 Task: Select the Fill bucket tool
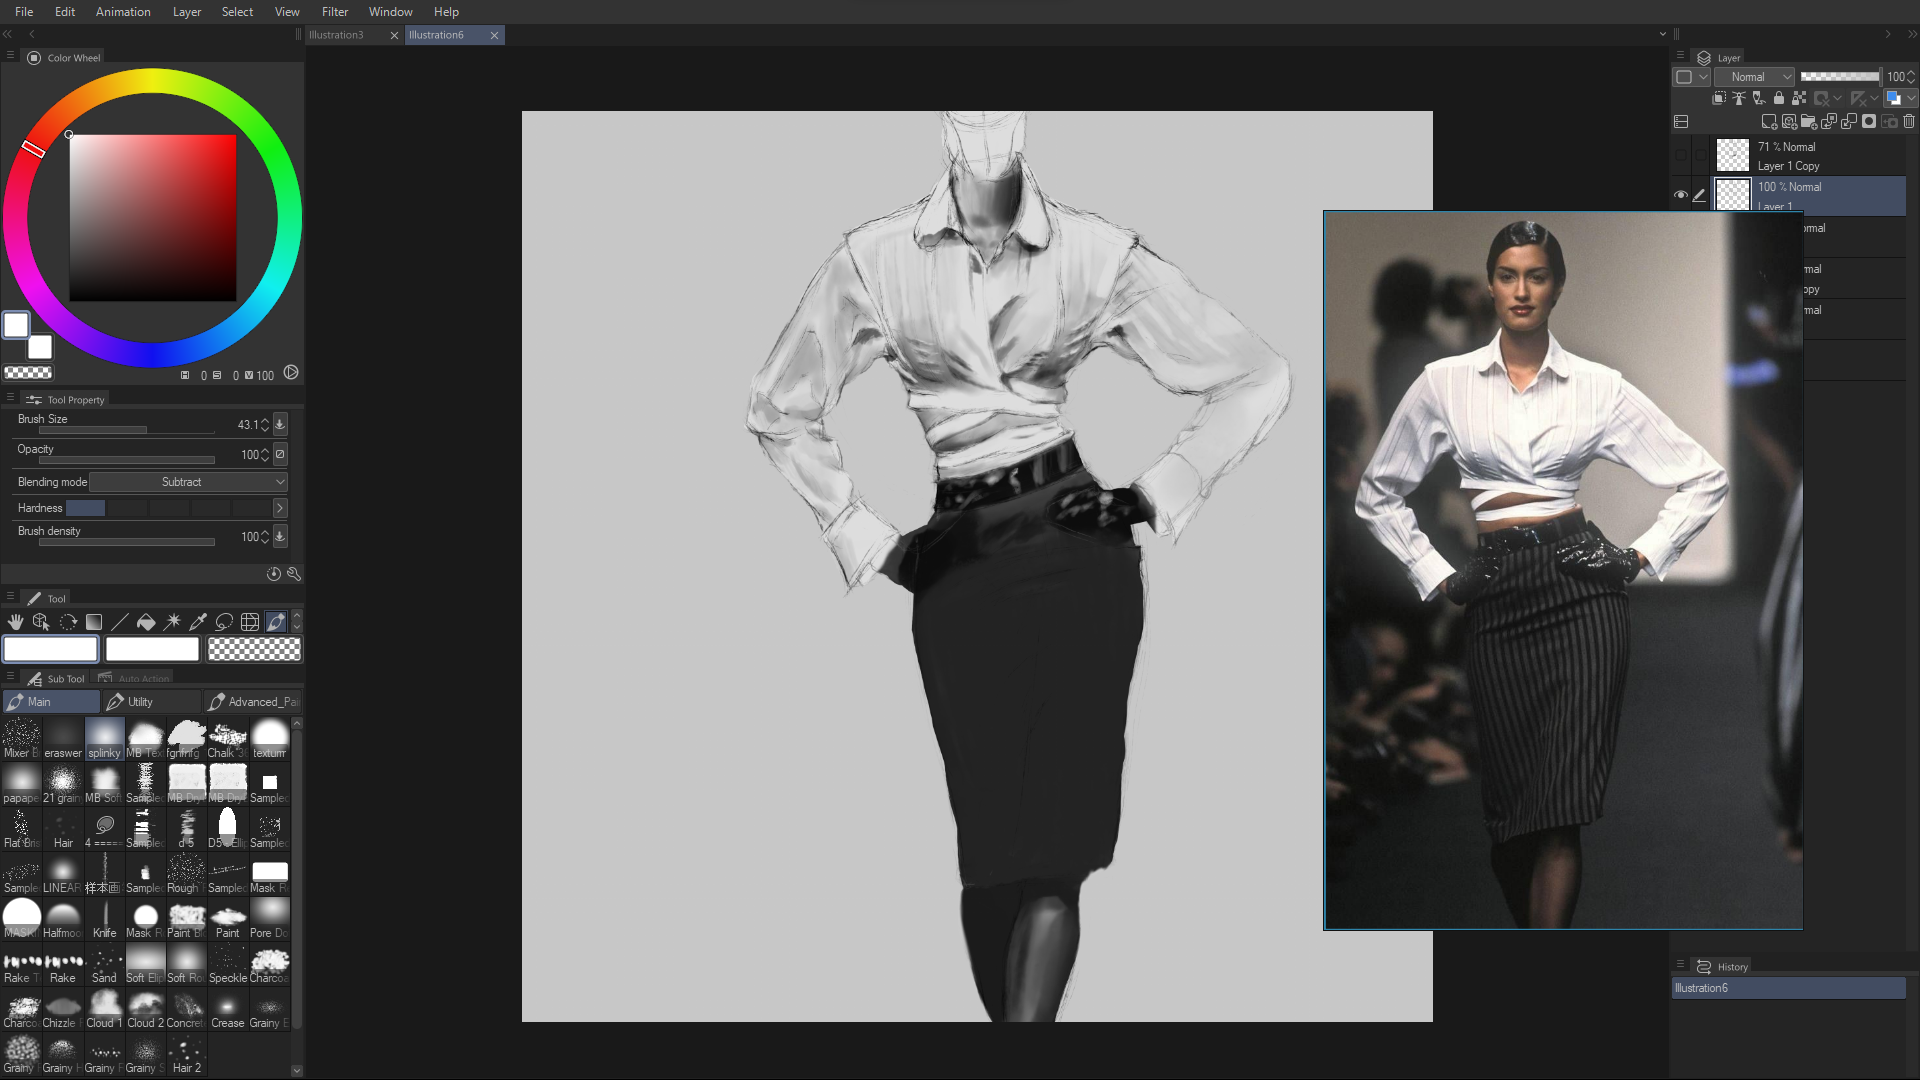tap(146, 622)
